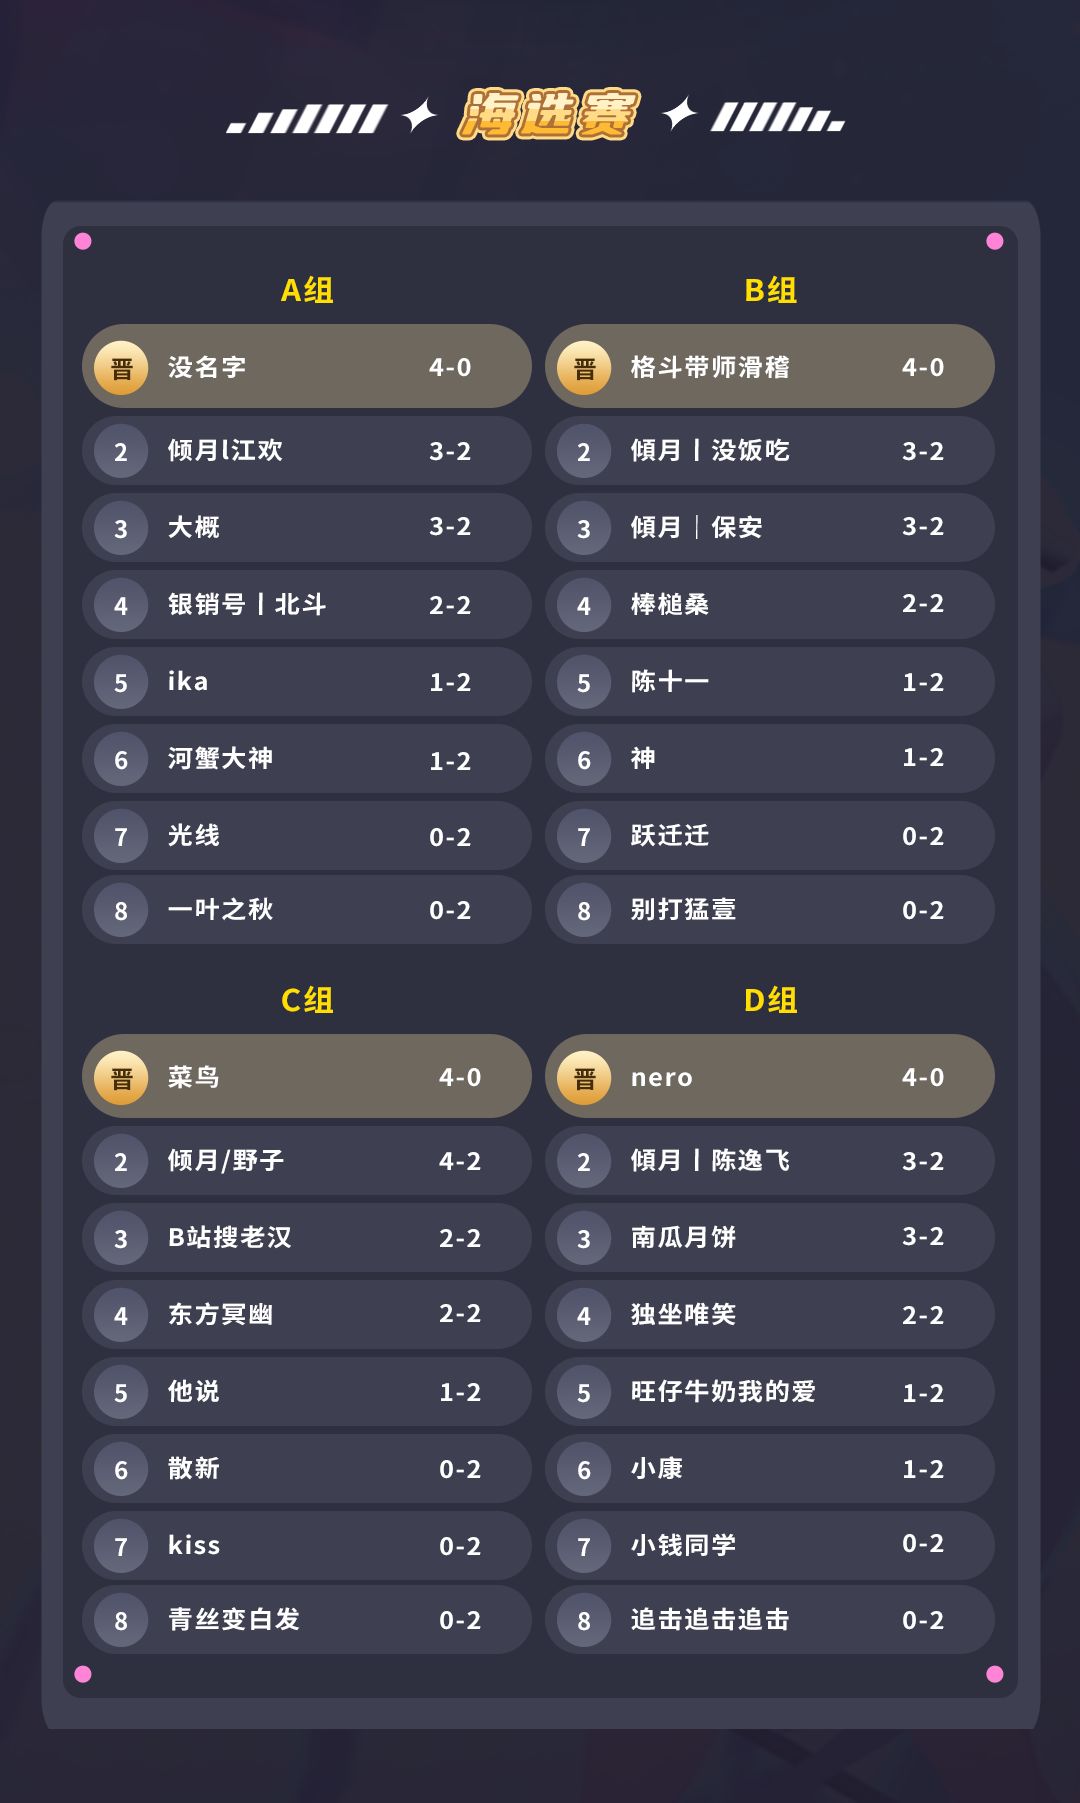
Task: Click the rank 8 circle for 追击追击追击
Action: [x=584, y=1620]
